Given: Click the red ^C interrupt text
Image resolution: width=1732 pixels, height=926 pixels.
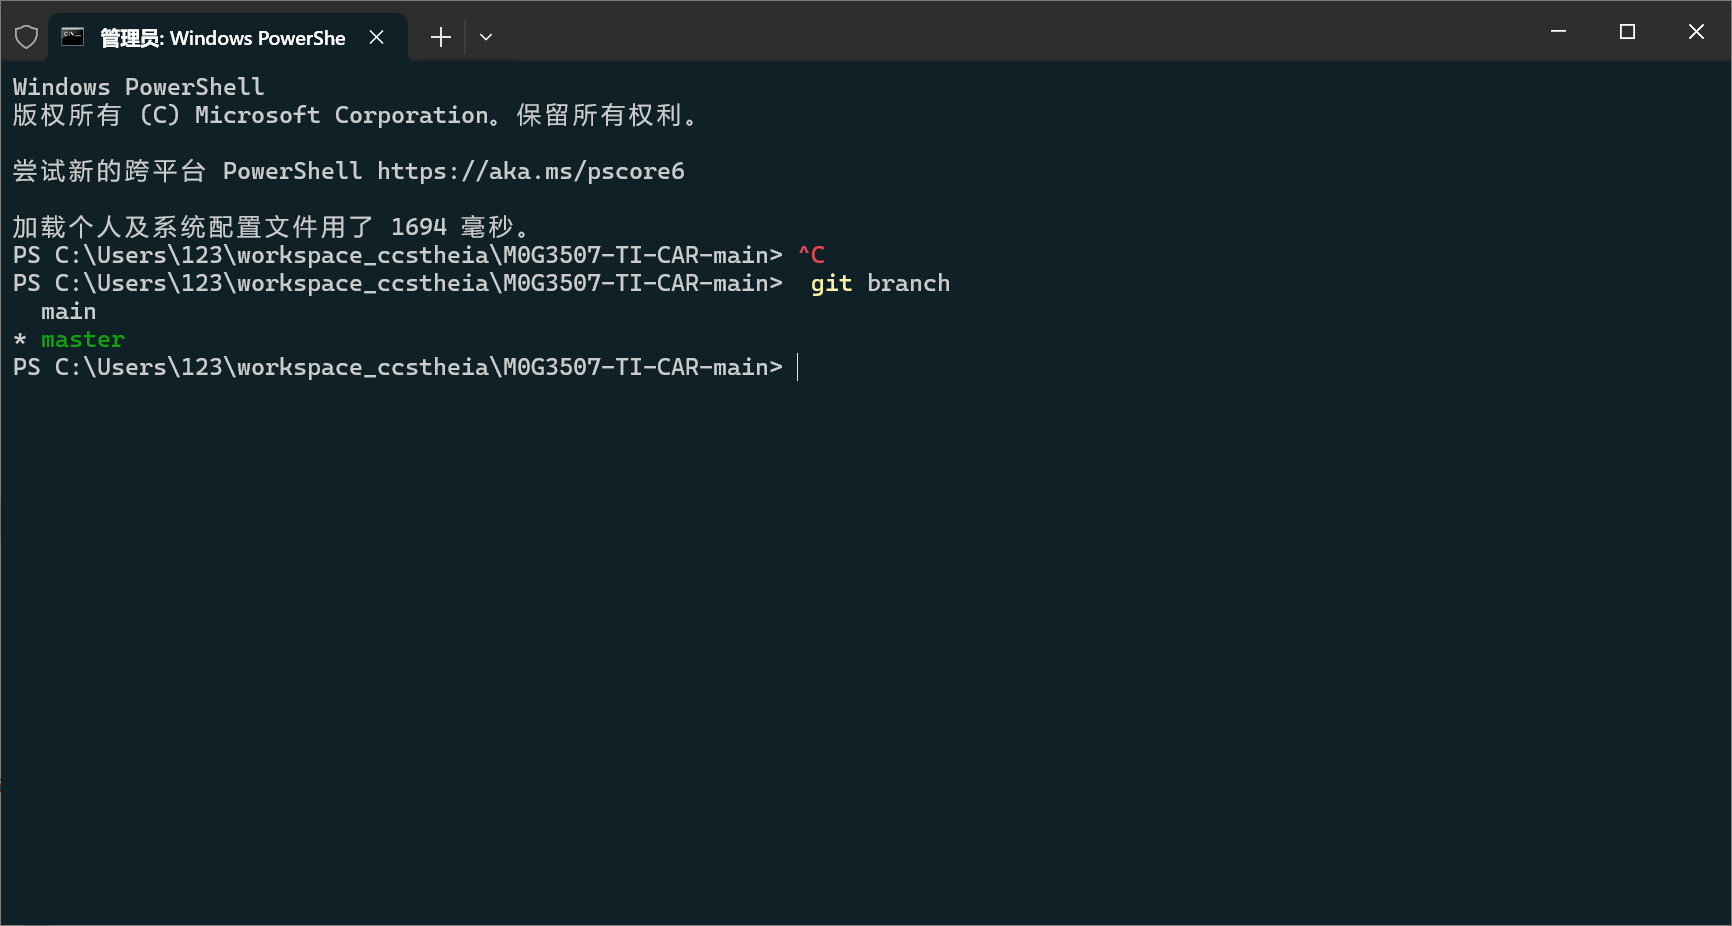Looking at the screenshot, I should coord(811,256).
